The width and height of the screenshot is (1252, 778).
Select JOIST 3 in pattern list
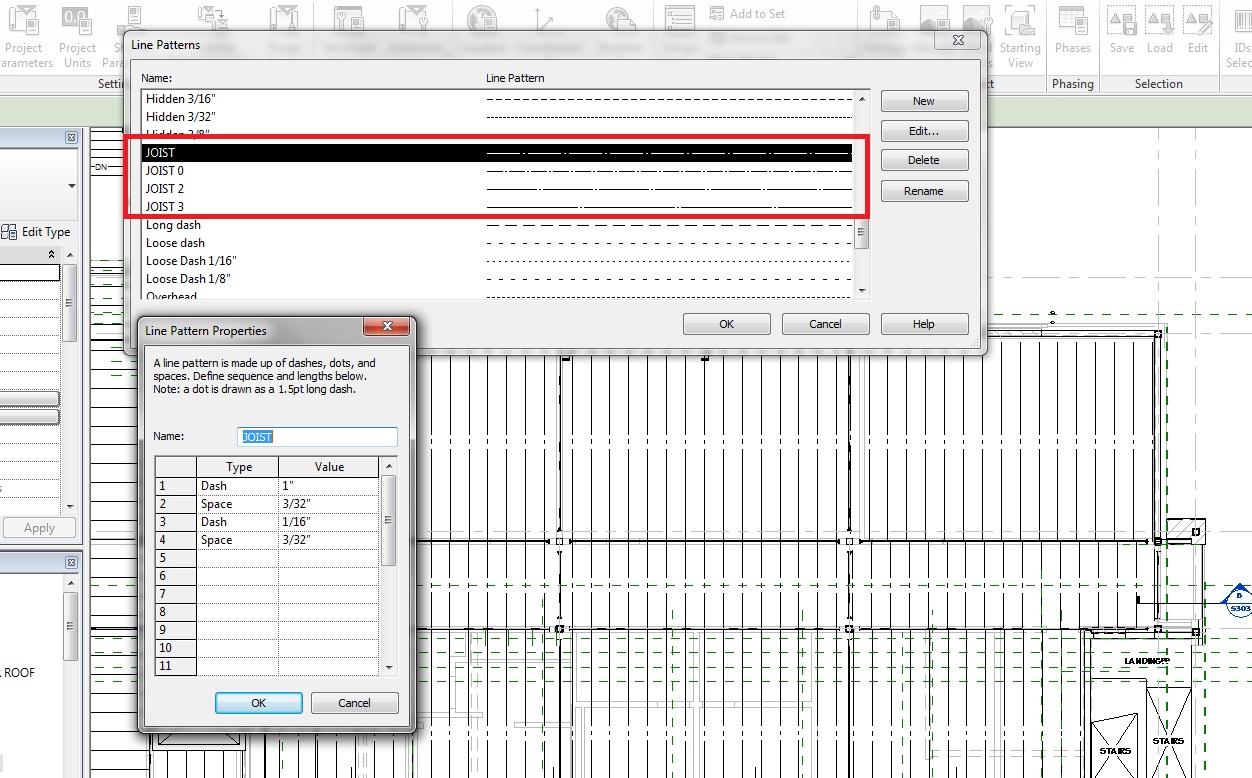tap(497, 207)
